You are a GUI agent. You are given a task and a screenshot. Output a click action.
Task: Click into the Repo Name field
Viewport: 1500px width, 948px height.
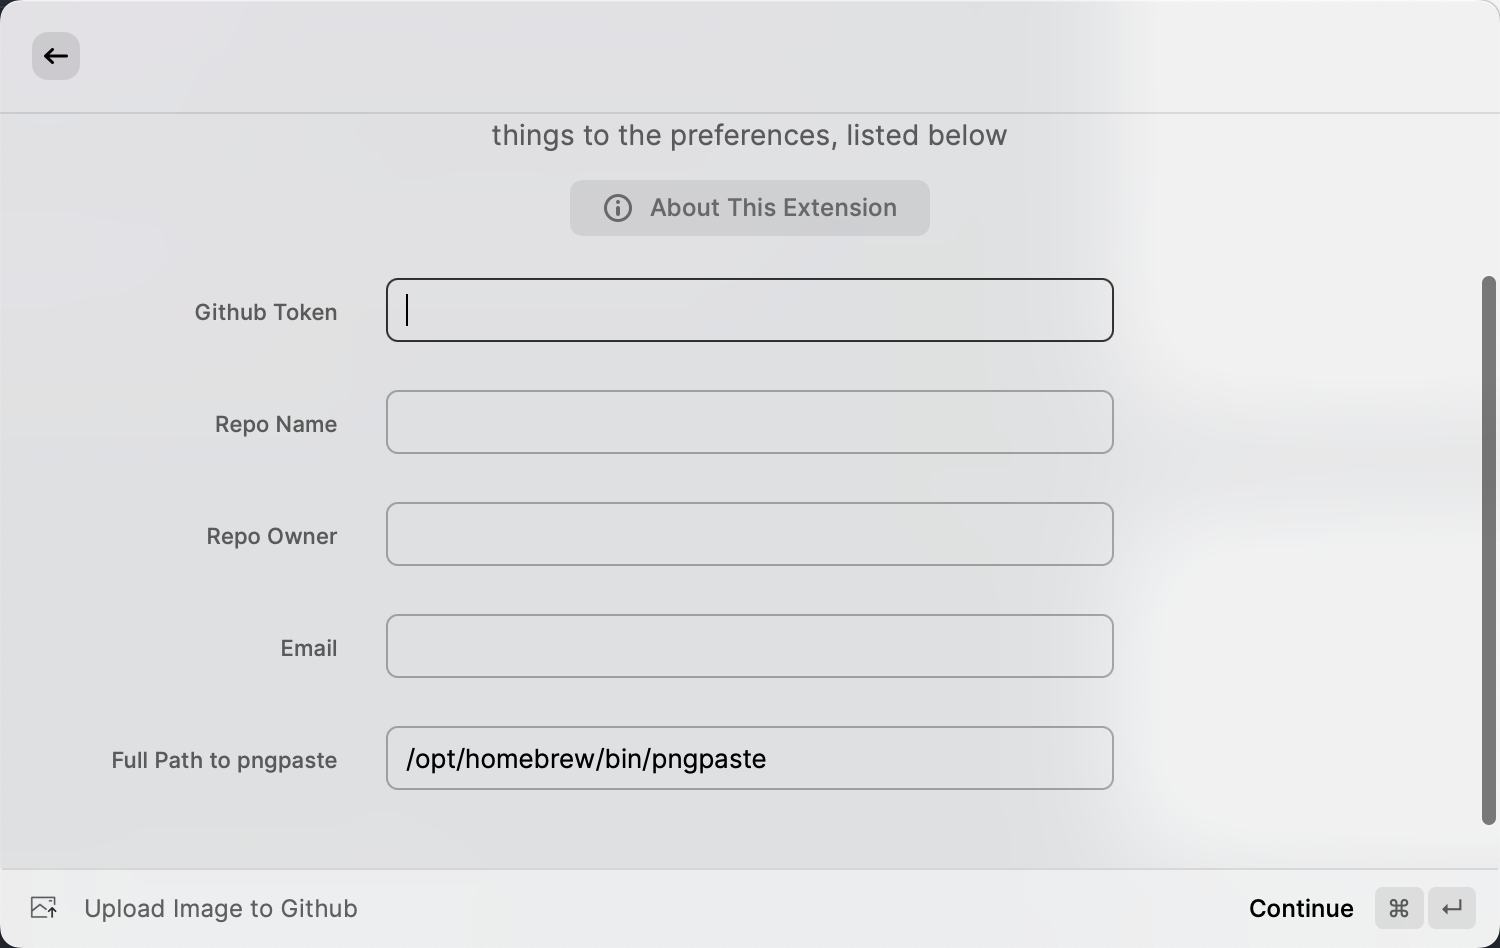tap(750, 422)
